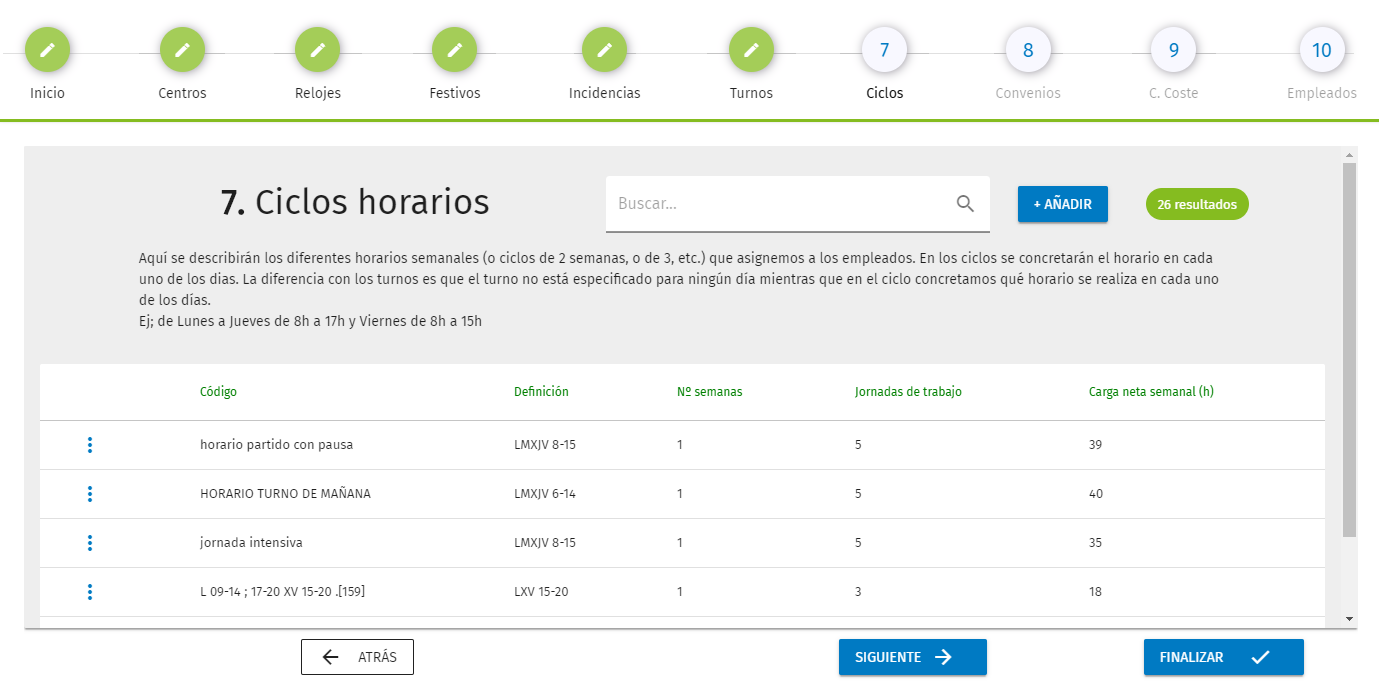Add a new cycle with + AÑADIR

[1063, 204]
